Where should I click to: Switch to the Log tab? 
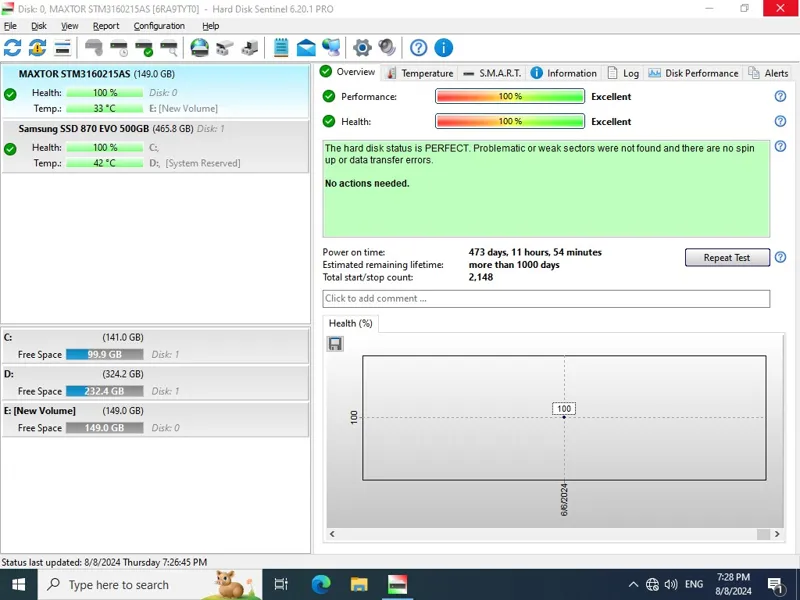tap(623, 73)
